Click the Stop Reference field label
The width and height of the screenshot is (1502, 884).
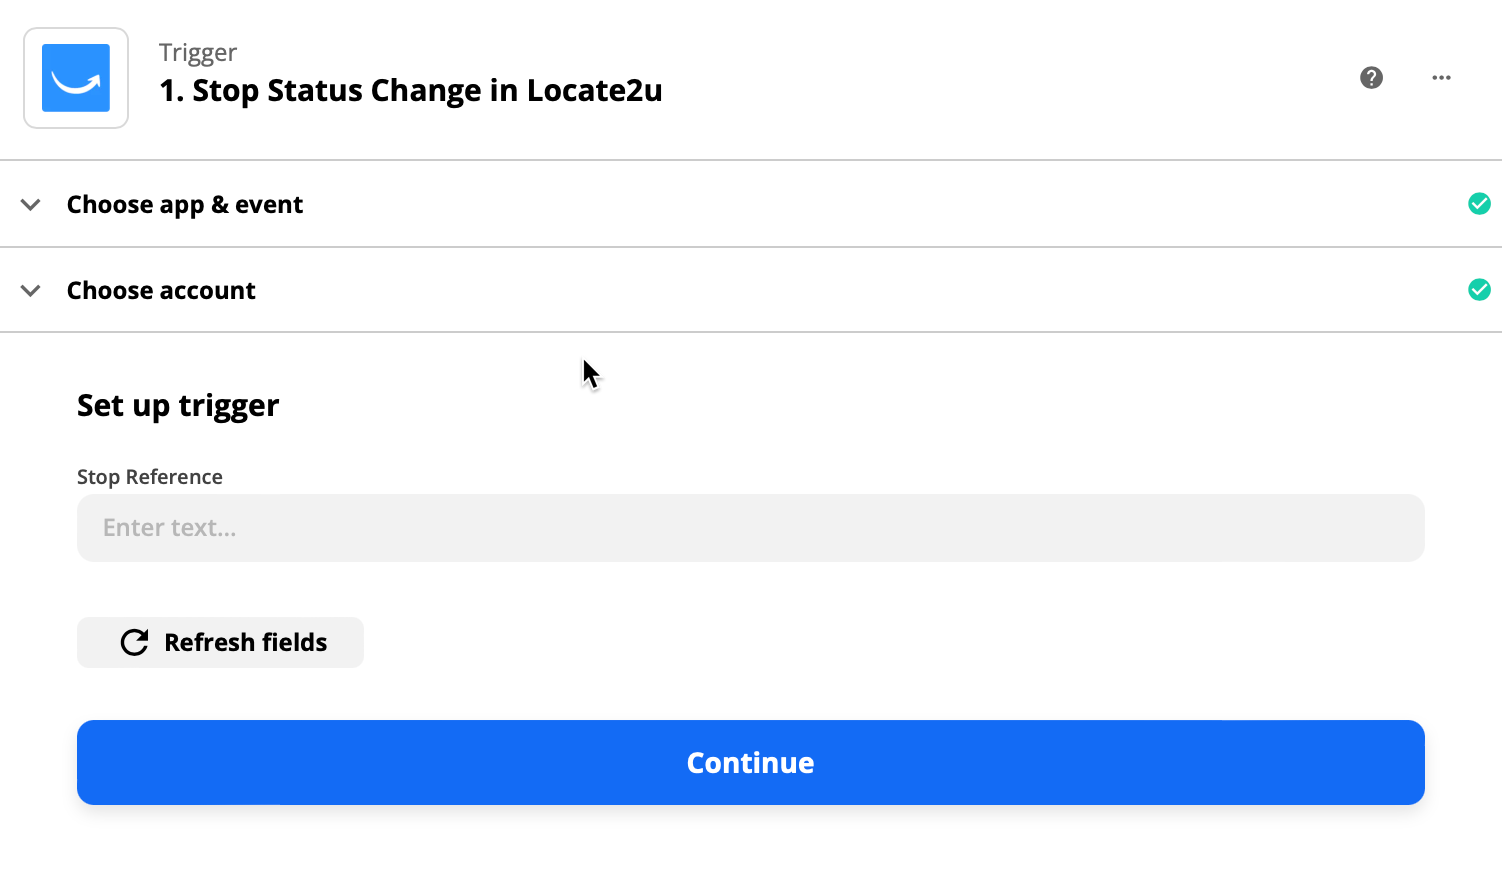coord(150,477)
